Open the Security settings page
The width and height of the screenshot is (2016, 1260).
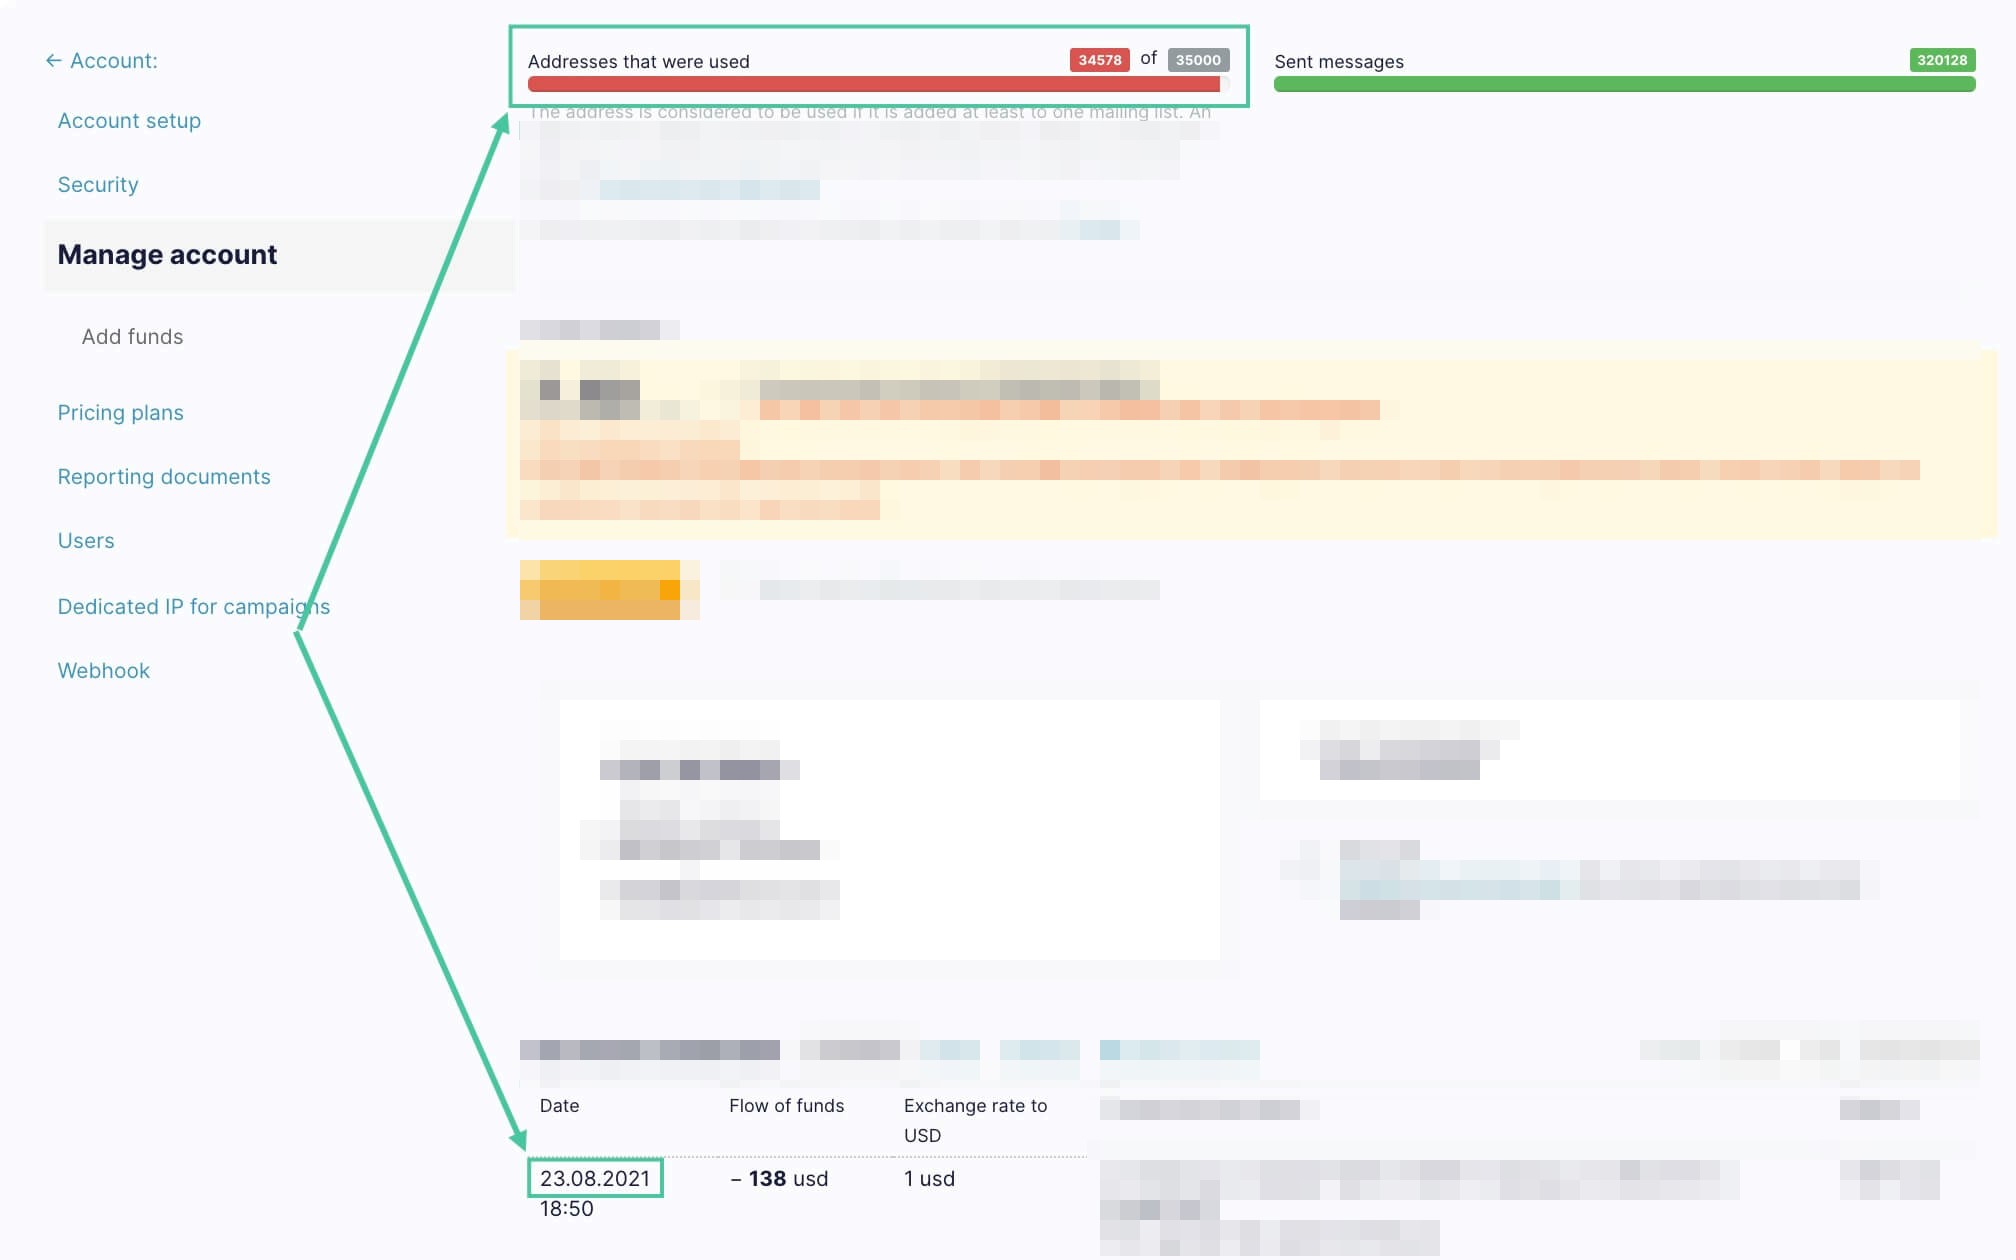(97, 184)
